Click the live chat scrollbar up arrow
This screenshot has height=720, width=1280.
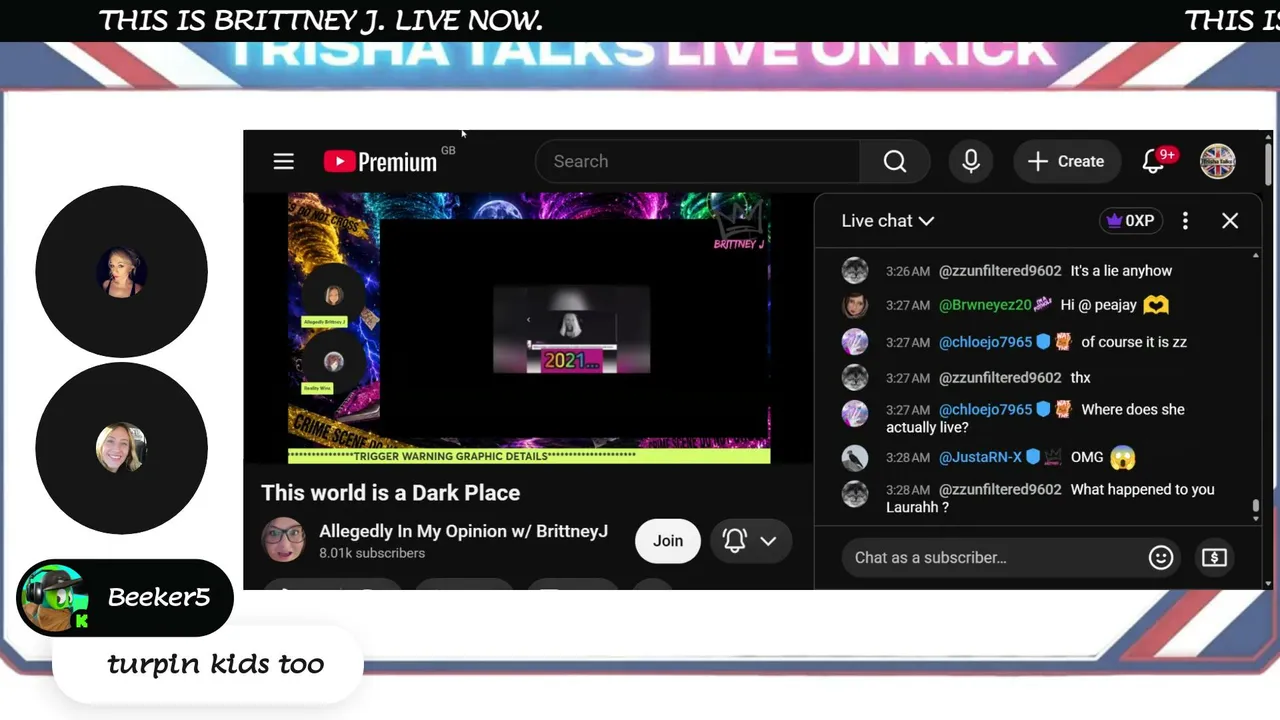1256,256
